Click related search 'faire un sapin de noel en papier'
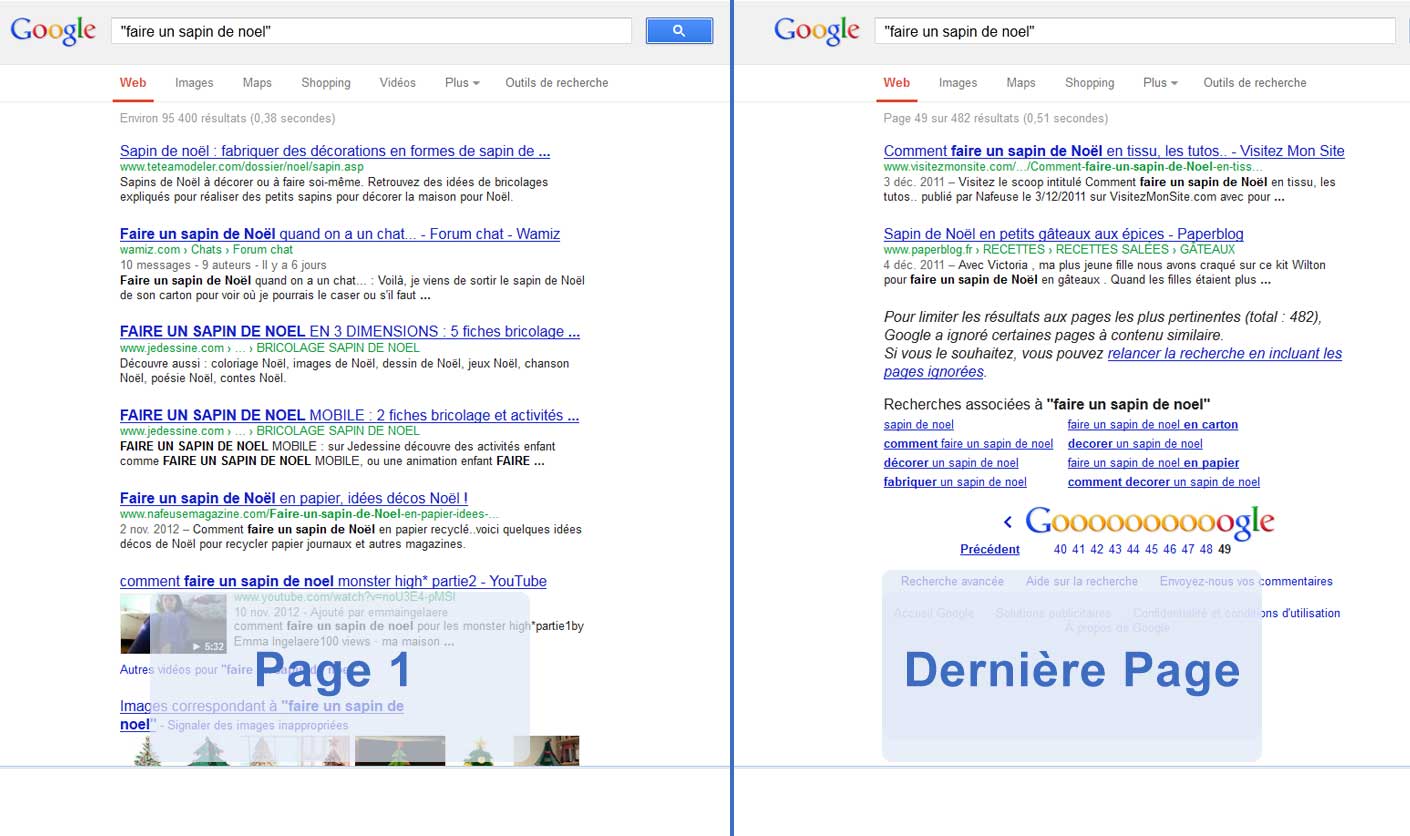The image size is (1410, 836). tap(1153, 463)
